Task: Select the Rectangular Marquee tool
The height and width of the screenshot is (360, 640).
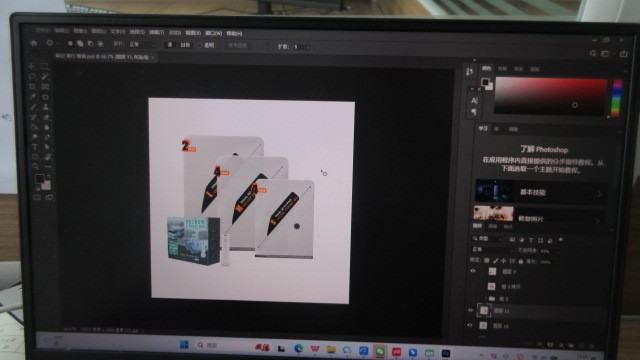Action: coord(45,66)
